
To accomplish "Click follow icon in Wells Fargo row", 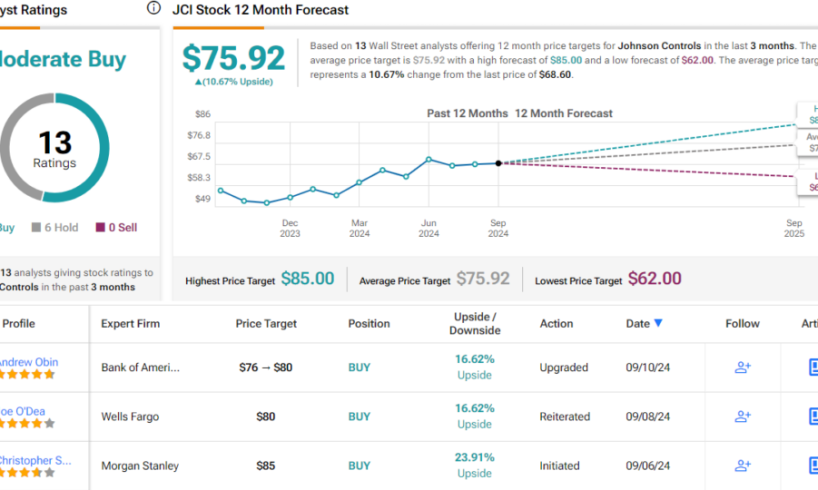I will [x=742, y=416].
